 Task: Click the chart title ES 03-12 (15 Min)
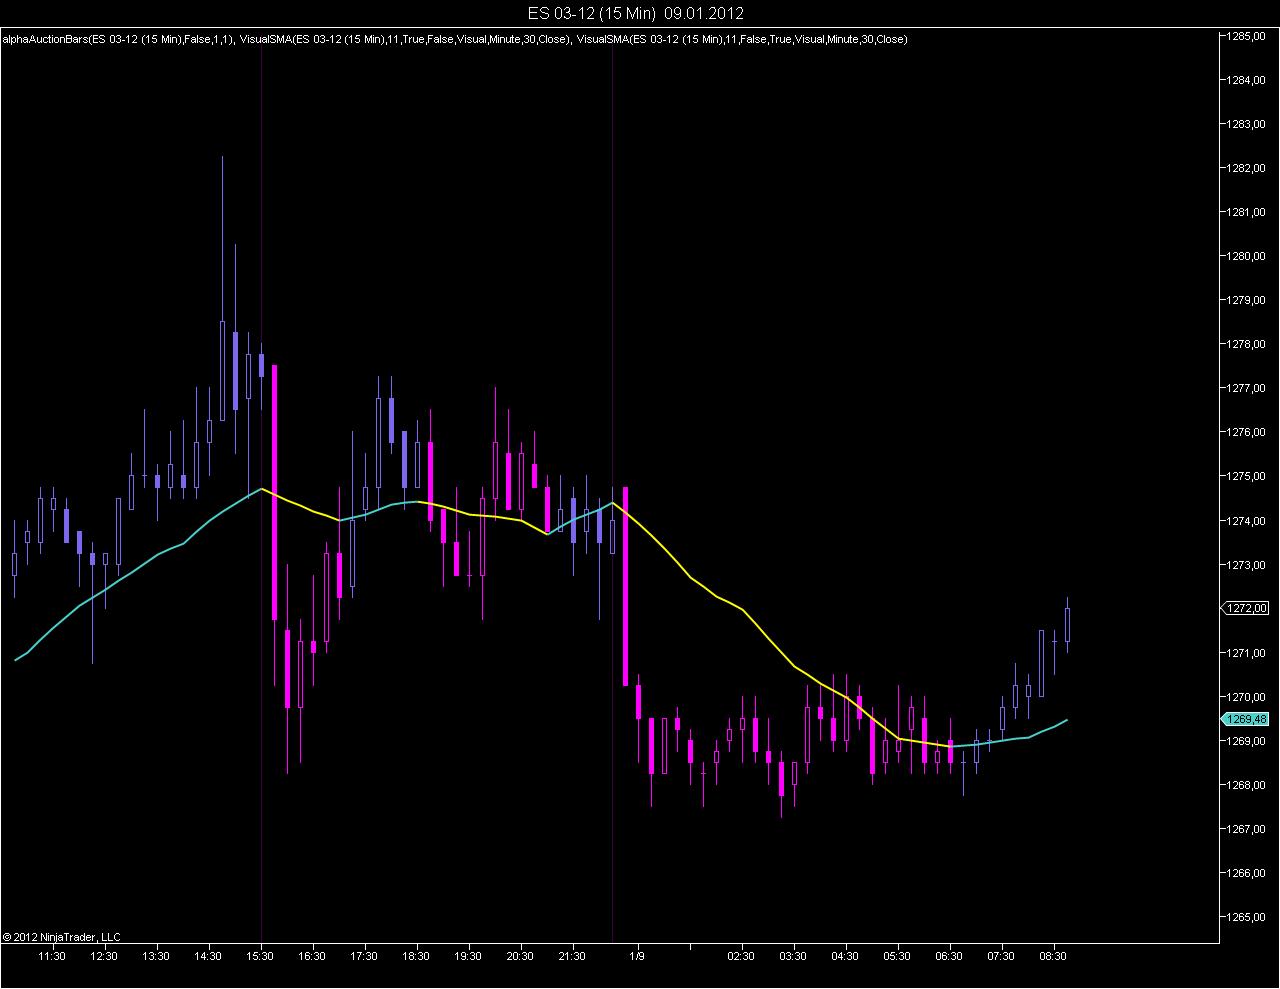point(591,13)
